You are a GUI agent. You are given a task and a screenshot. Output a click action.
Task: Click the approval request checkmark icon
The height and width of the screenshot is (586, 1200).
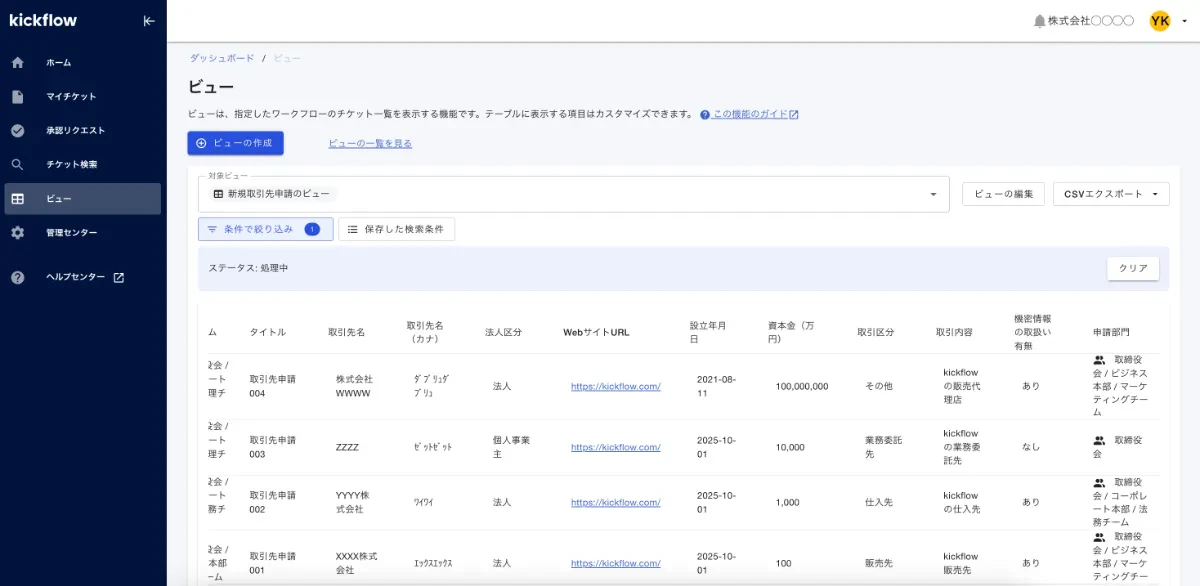tap(18, 131)
